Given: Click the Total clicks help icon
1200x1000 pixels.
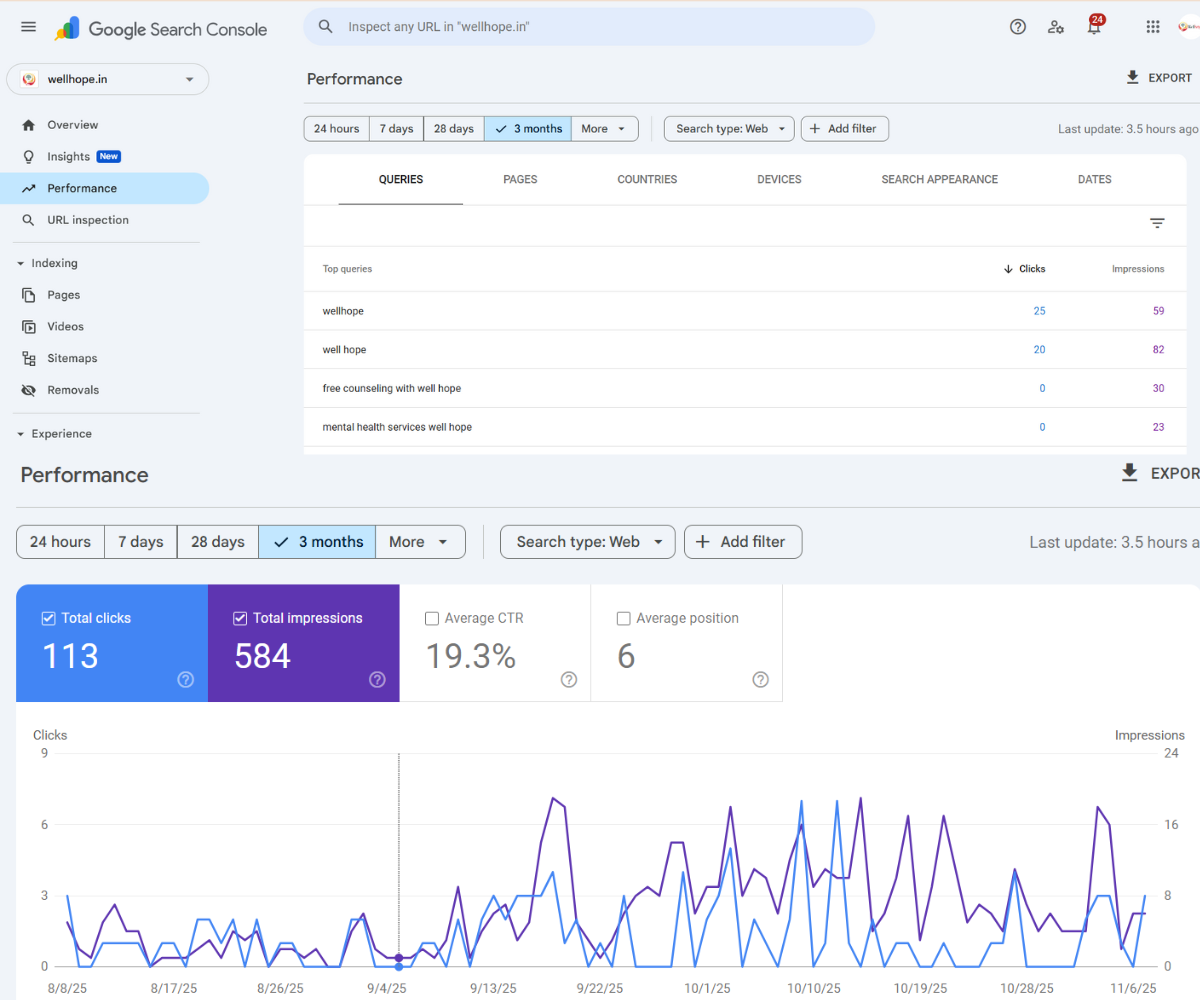Looking at the screenshot, I should click(x=185, y=680).
